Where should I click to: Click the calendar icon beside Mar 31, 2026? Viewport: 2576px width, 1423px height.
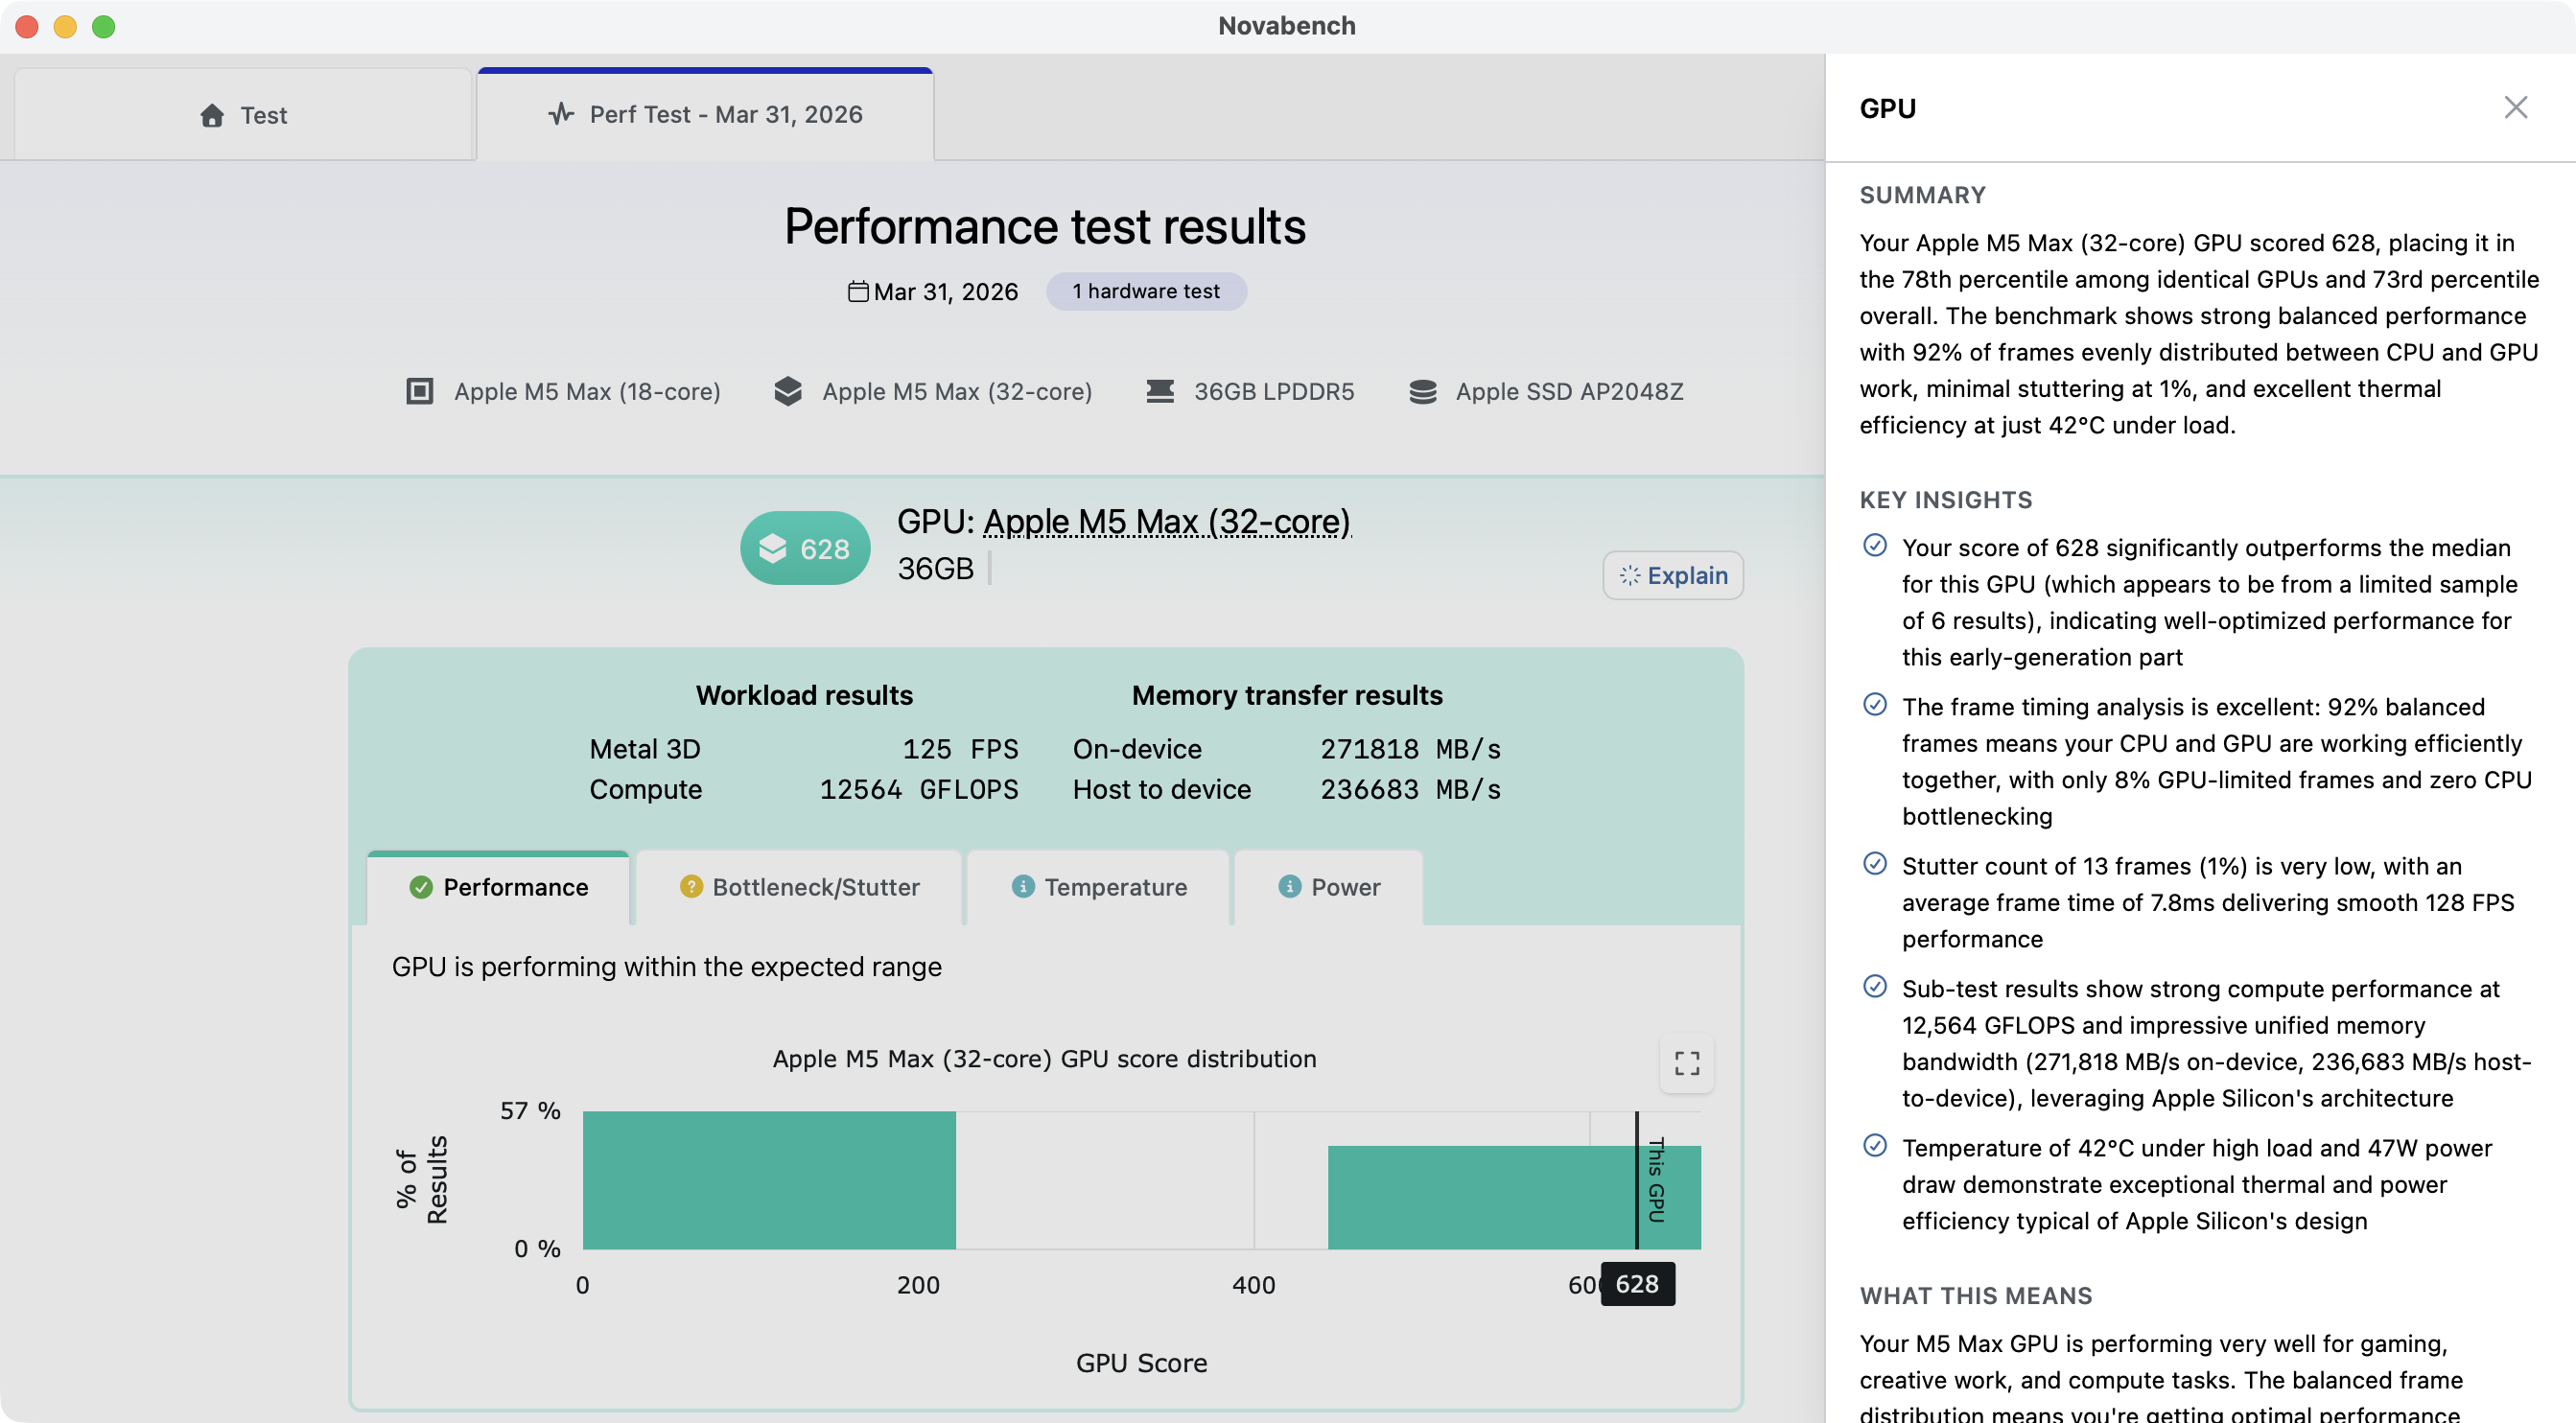tap(858, 291)
